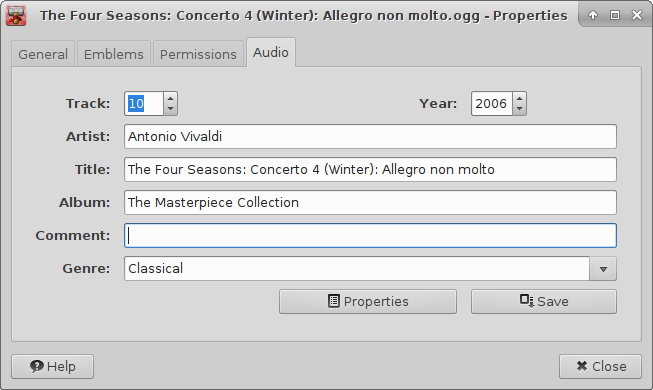
Task: Select the Audio tab
Action: tap(271, 52)
